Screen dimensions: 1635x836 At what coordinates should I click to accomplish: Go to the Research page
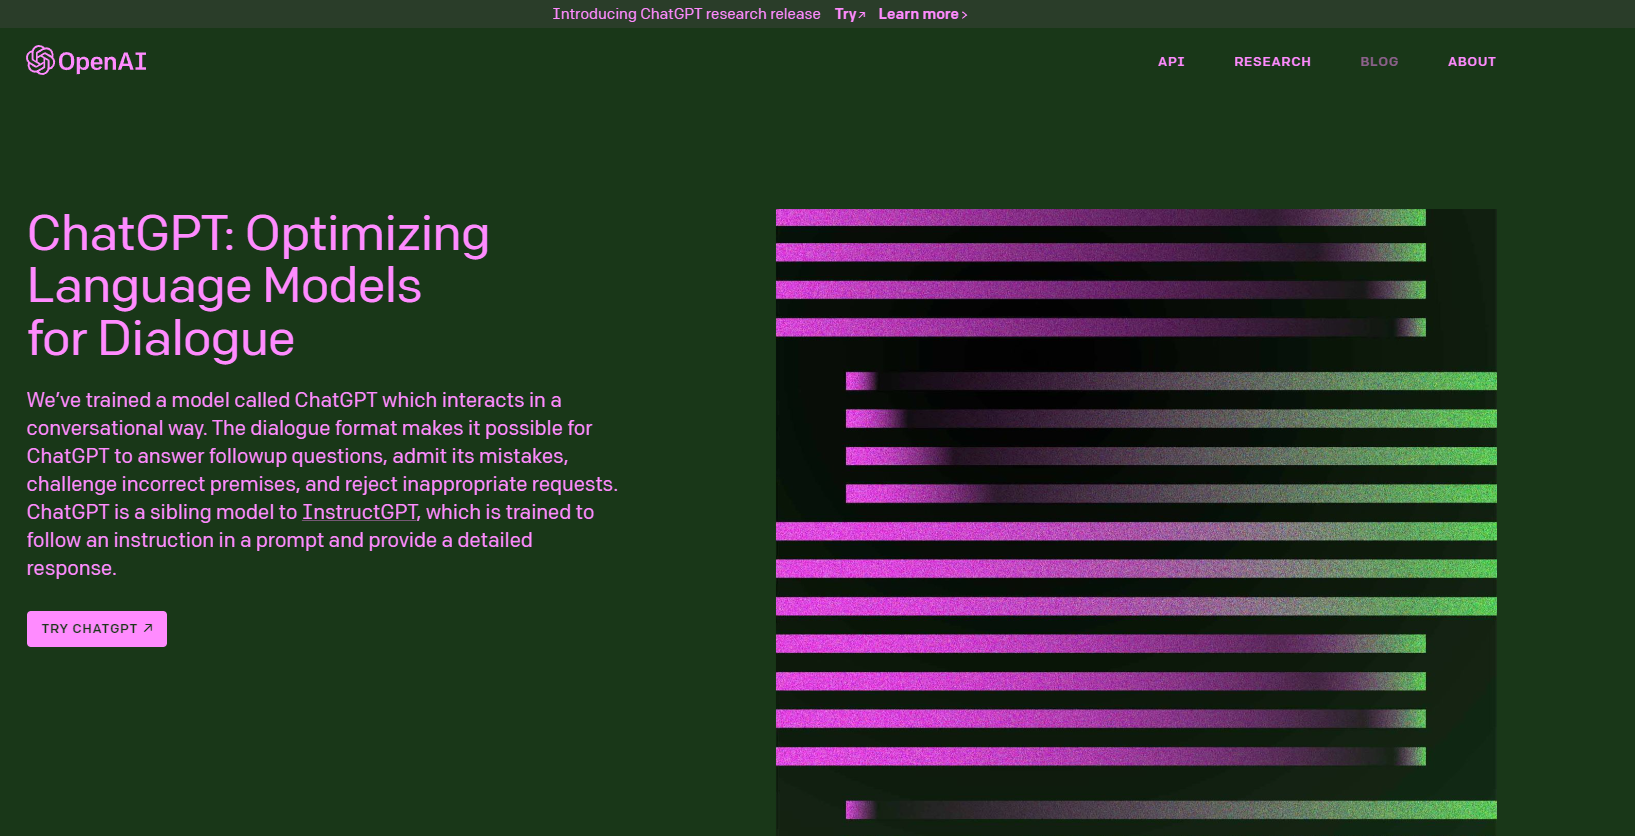coord(1272,62)
